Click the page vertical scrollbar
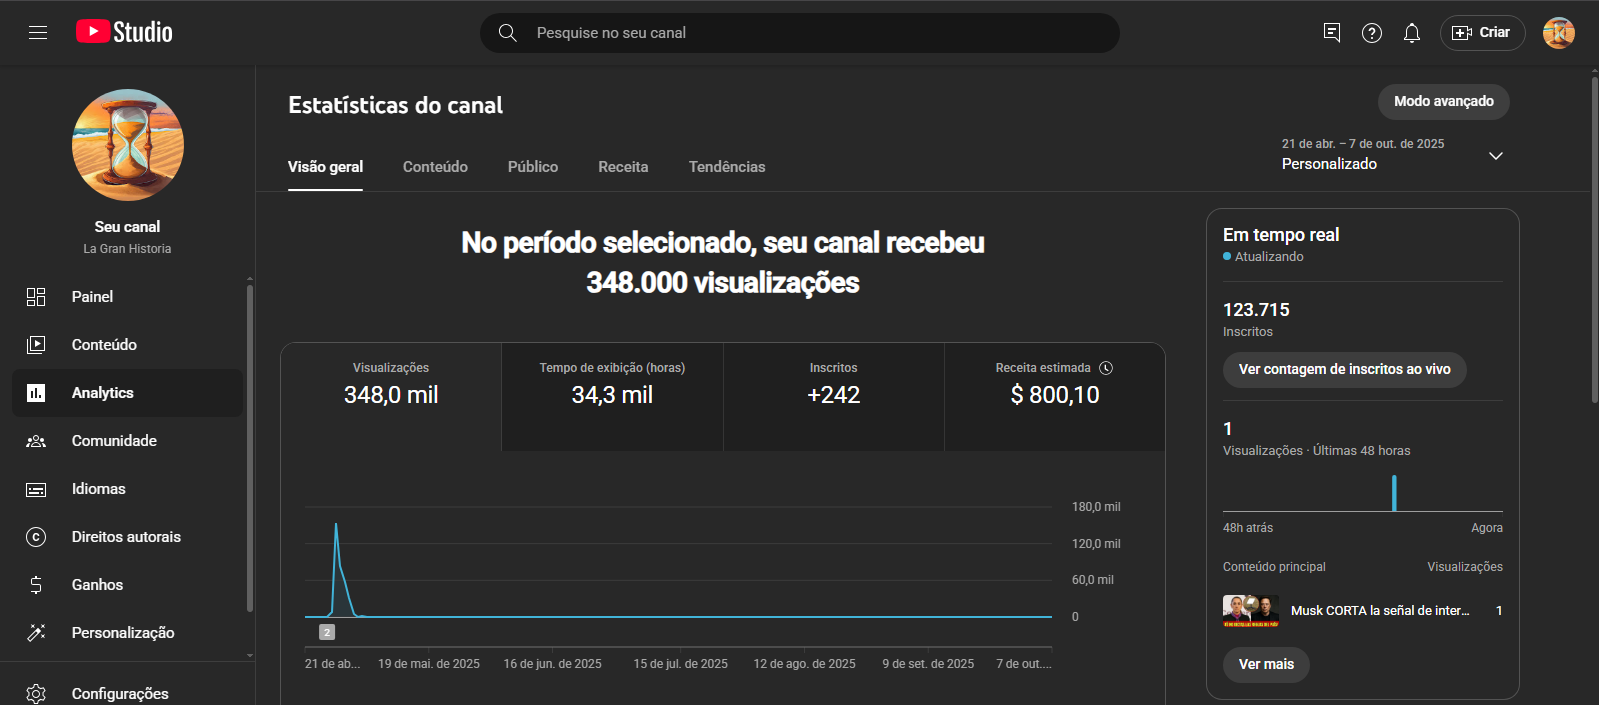Viewport: 1599px width, 705px height. tap(1594, 238)
